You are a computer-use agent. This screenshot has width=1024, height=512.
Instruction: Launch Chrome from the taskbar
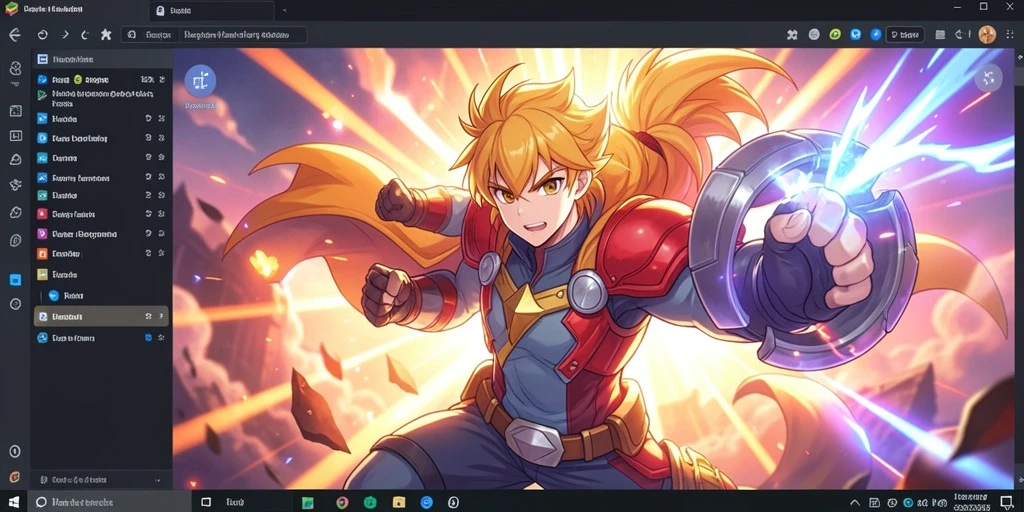click(x=342, y=502)
